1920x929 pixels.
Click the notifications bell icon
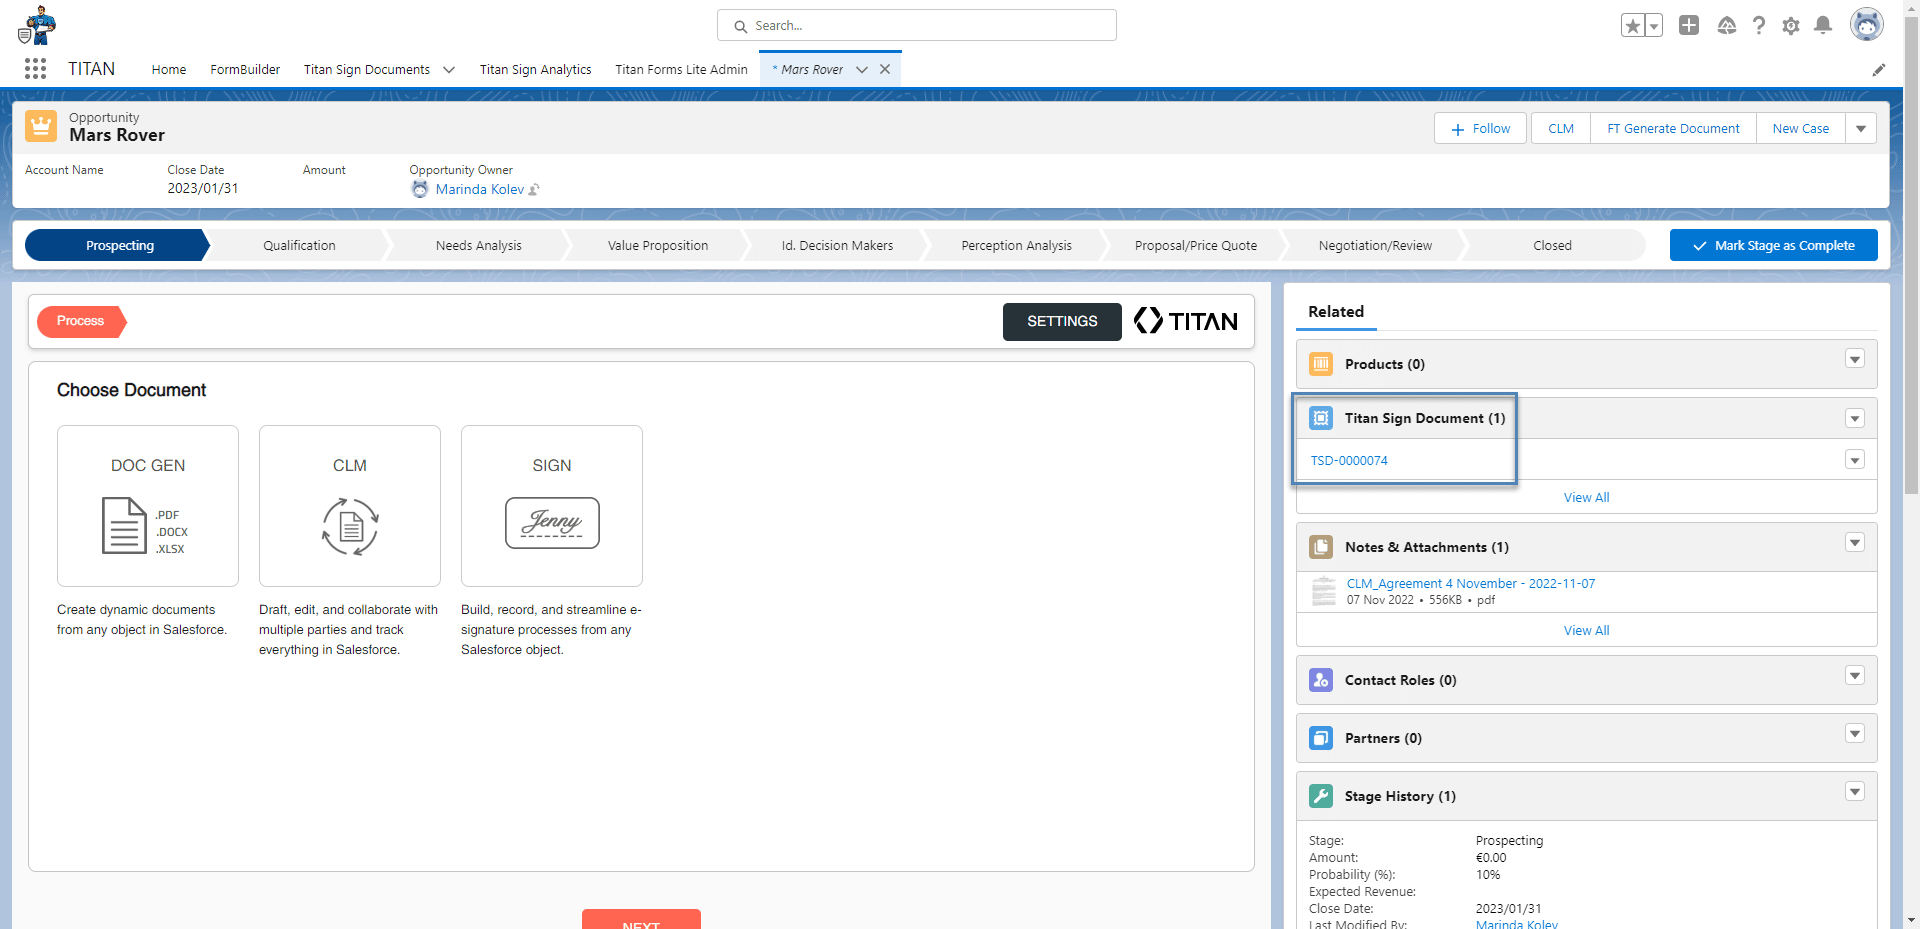click(x=1822, y=25)
